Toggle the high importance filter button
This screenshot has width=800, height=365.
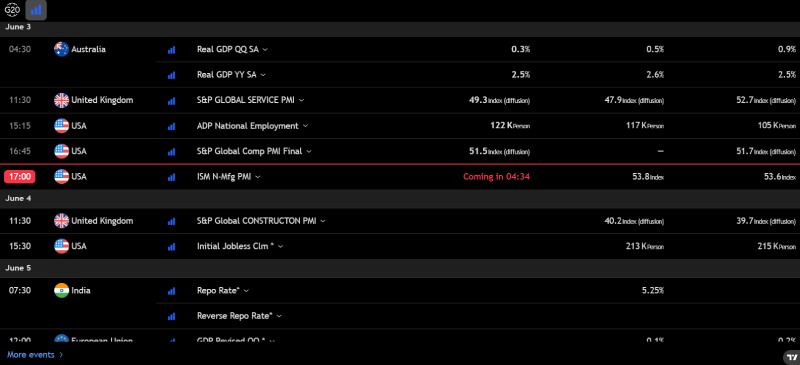pyautogui.click(x=36, y=10)
